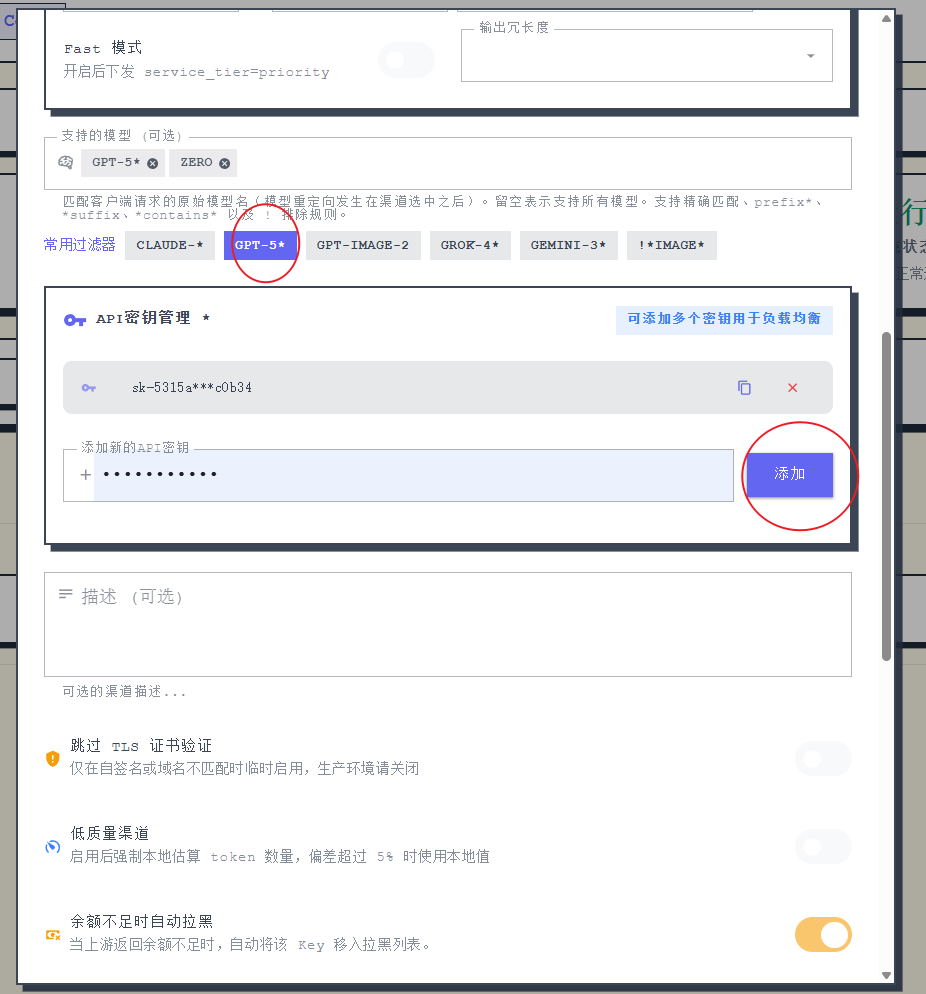Select the !*IMAGE* filter chip
Screen dimensions: 926x994
click(672, 245)
